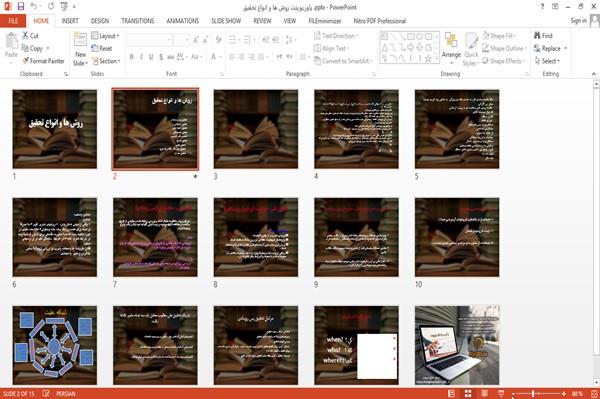The width and height of the screenshot is (600, 399).
Task: Select slide 10 thumbnail
Action: point(457,237)
